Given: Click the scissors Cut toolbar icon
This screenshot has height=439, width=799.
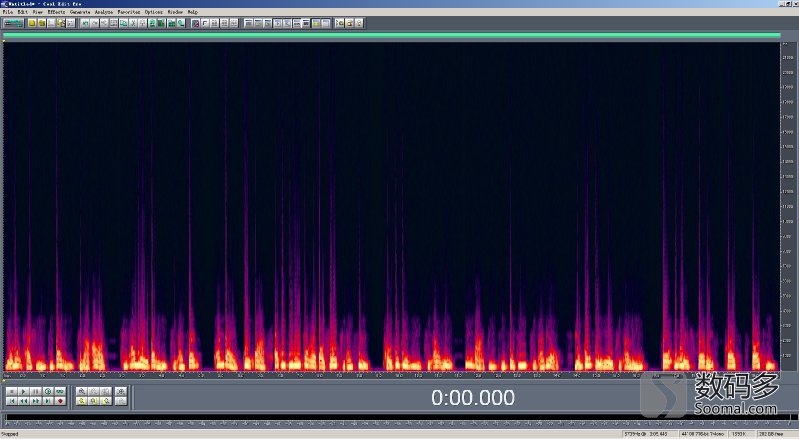Looking at the screenshot, I should [x=133, y=23].
